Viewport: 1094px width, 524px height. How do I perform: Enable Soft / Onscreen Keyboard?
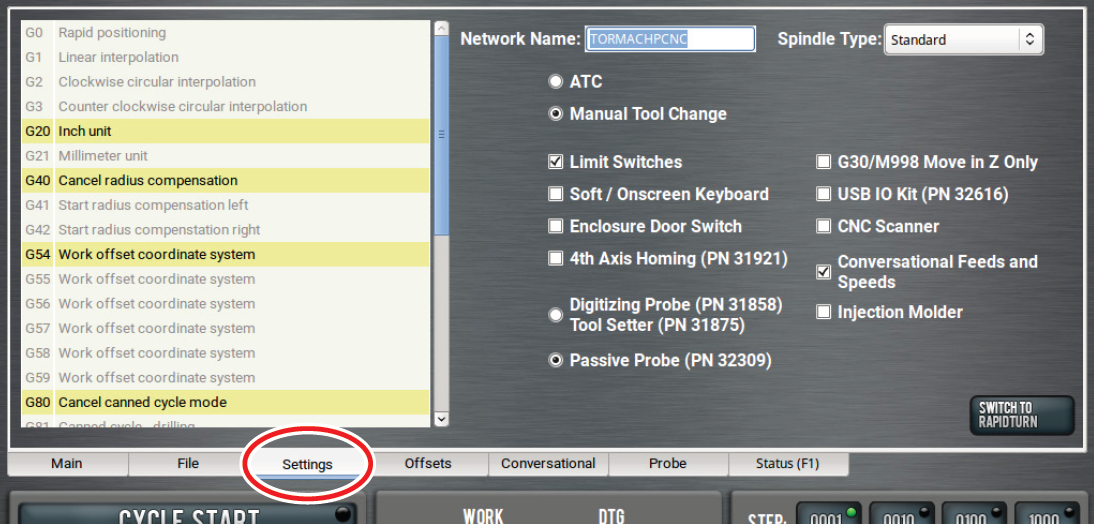coord(556,194)
